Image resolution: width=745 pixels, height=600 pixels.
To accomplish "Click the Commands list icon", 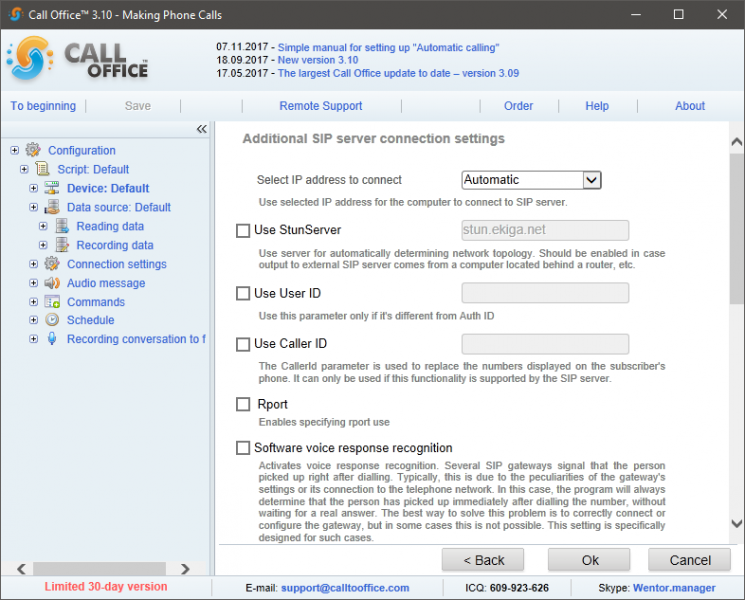I will click(x=52, y=302).
